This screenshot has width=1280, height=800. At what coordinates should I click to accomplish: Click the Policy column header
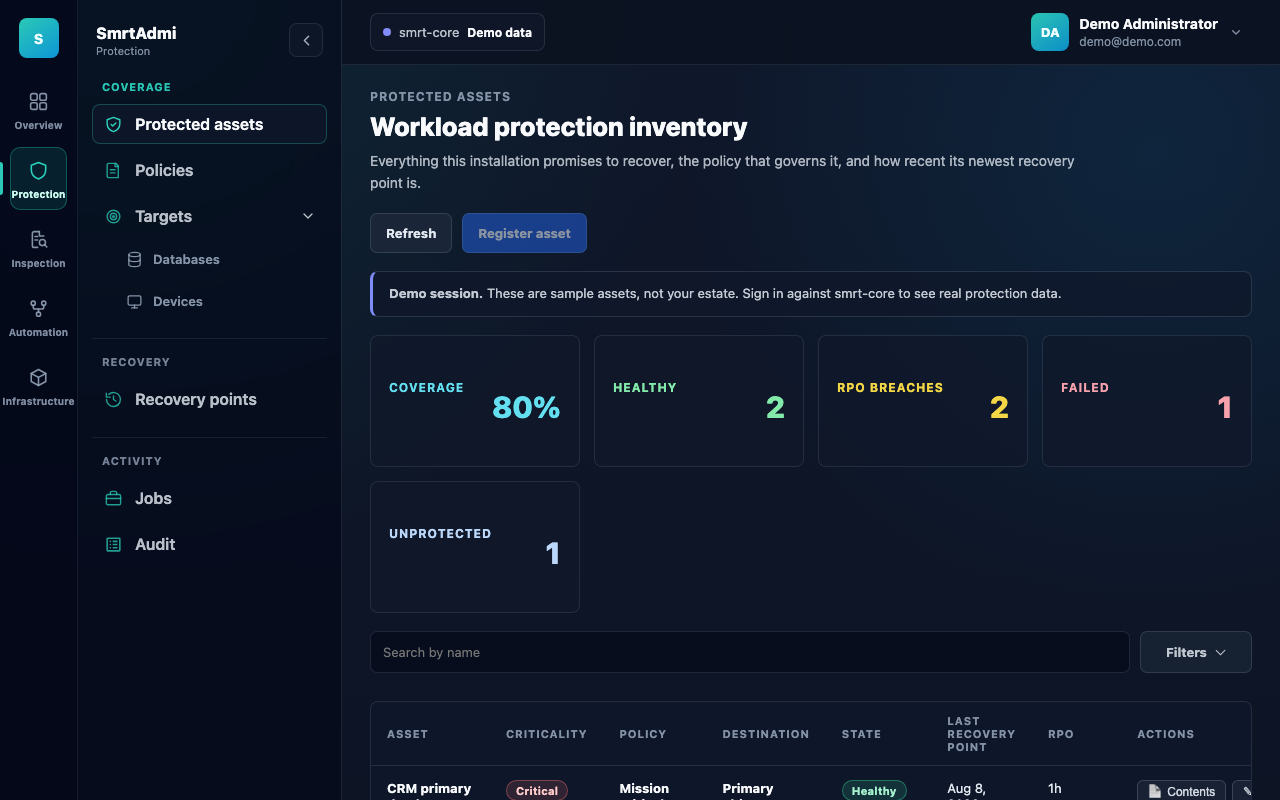pyautogui.click(x=643, y=734)
